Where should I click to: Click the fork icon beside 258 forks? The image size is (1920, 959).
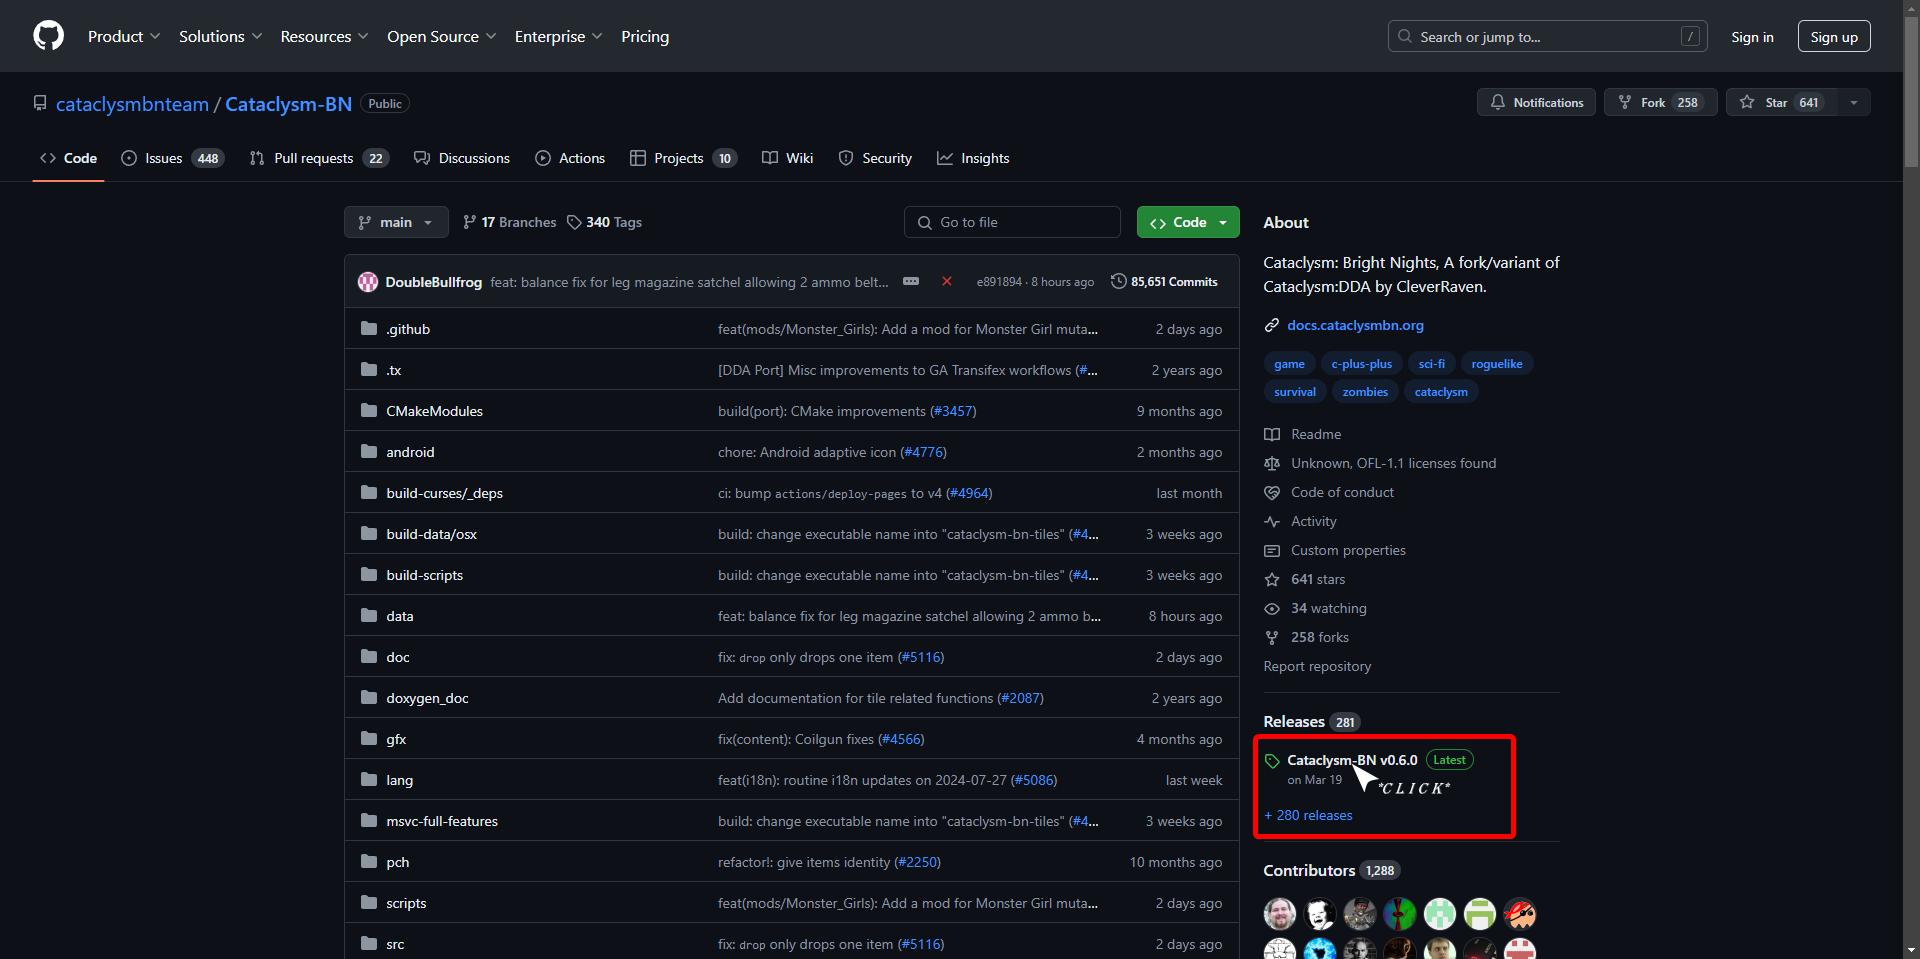click(x=1272, y=638)
